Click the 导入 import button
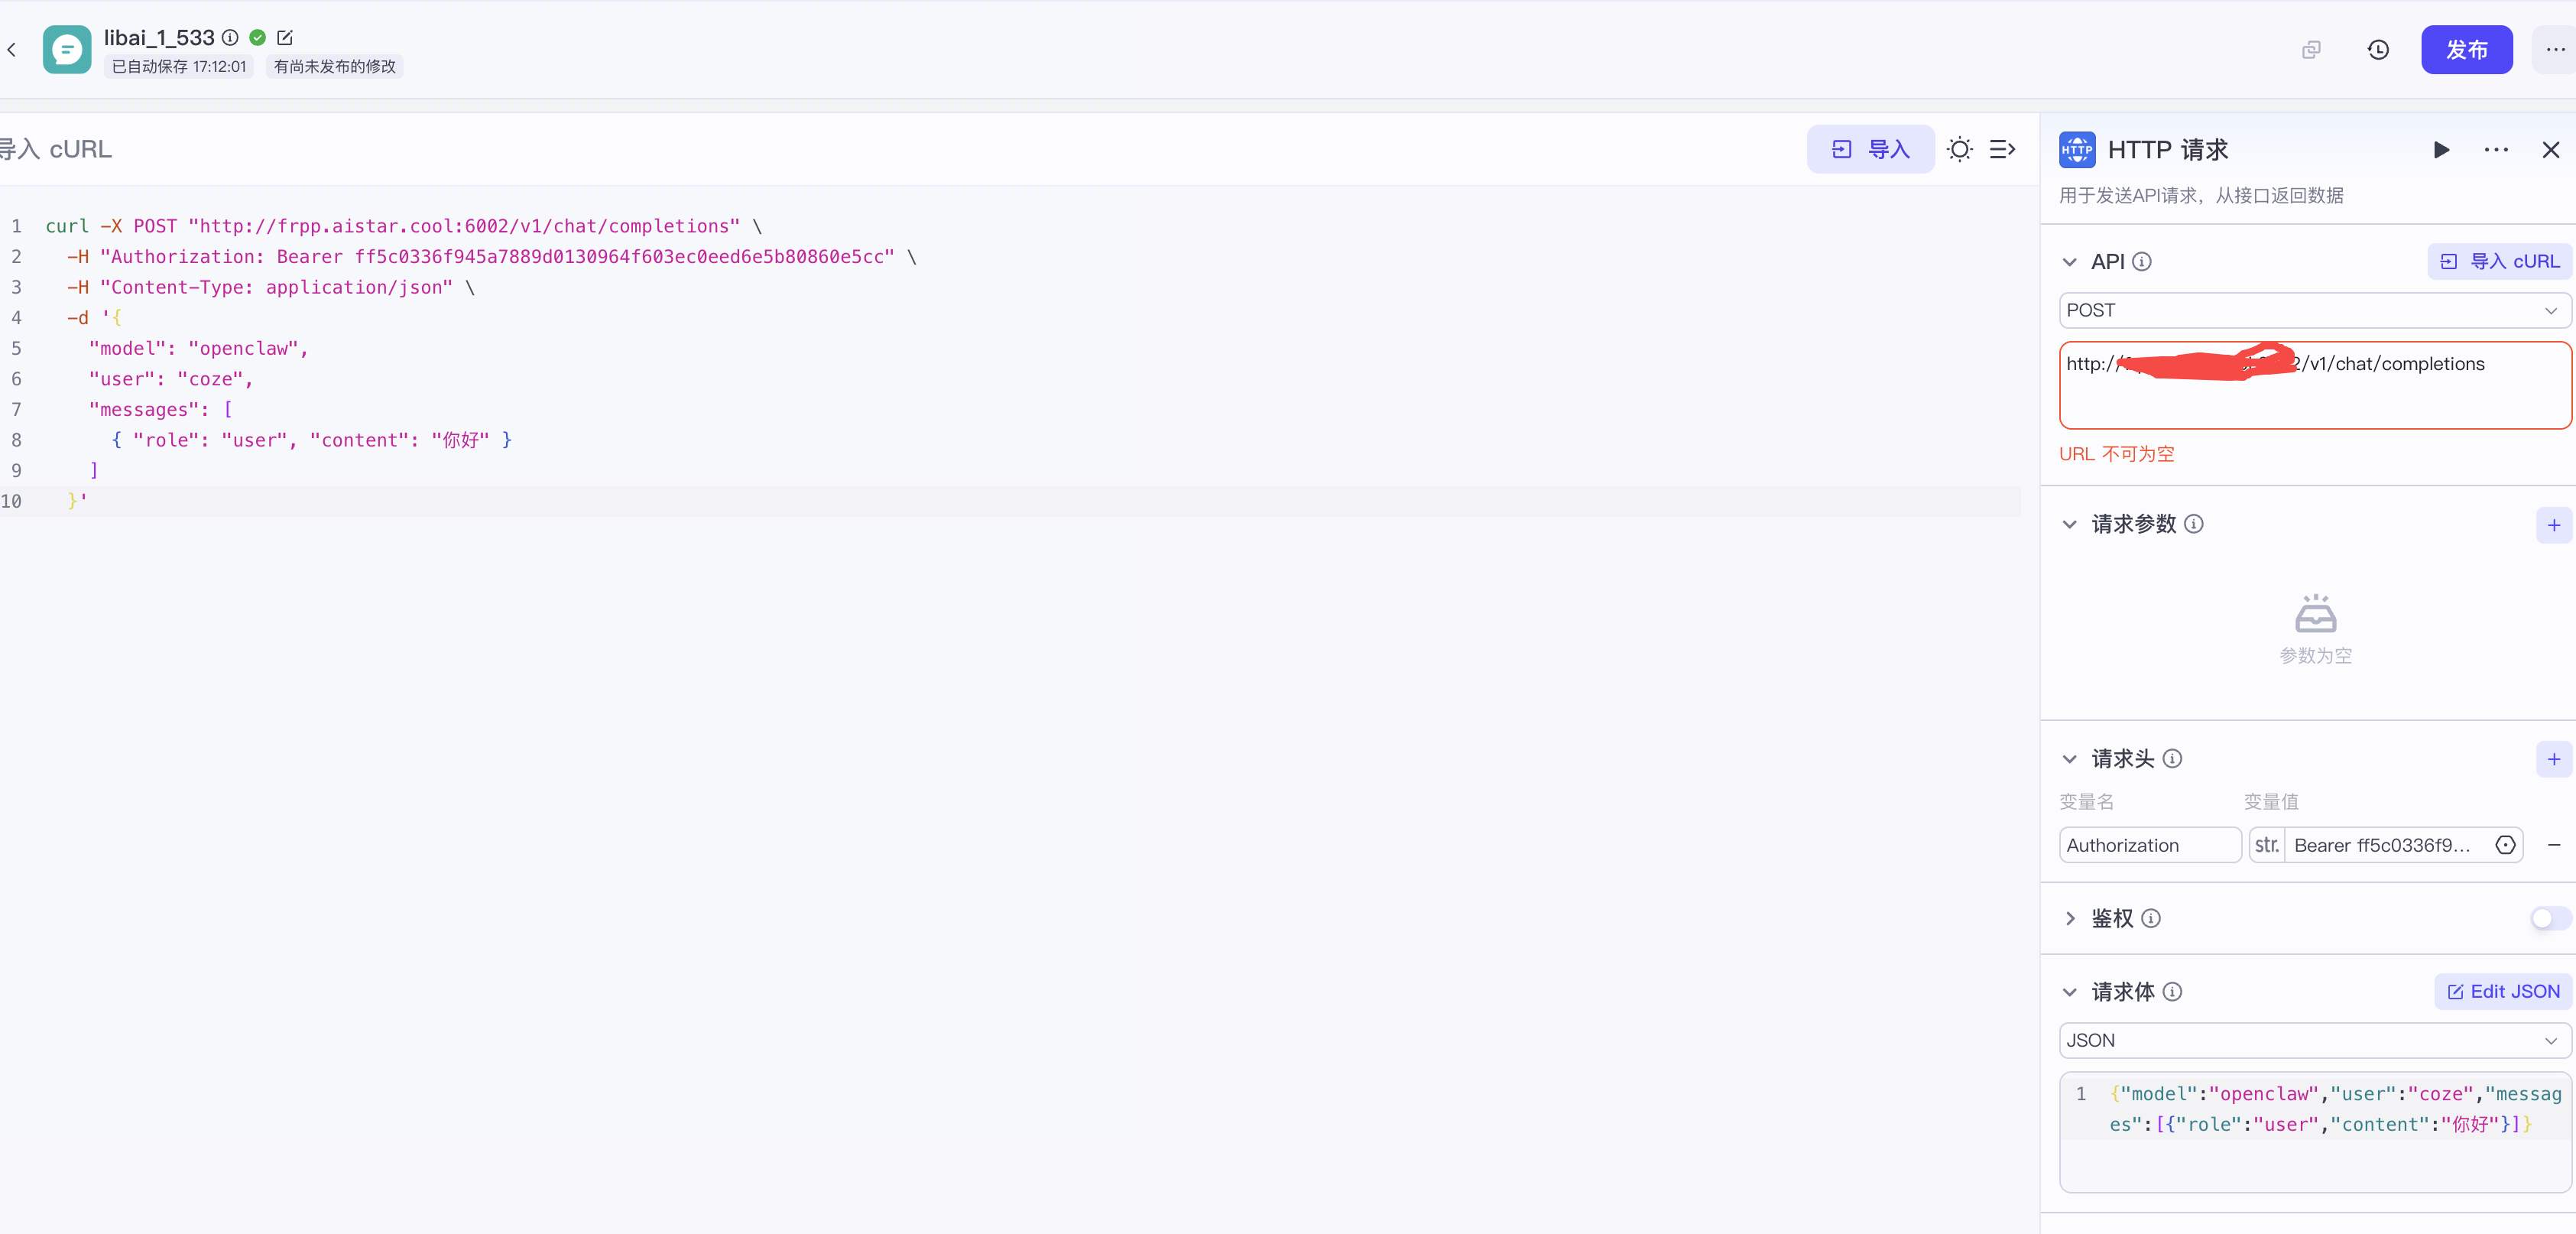This screenshot has width=2576, height=1234. coord(1870,149)
